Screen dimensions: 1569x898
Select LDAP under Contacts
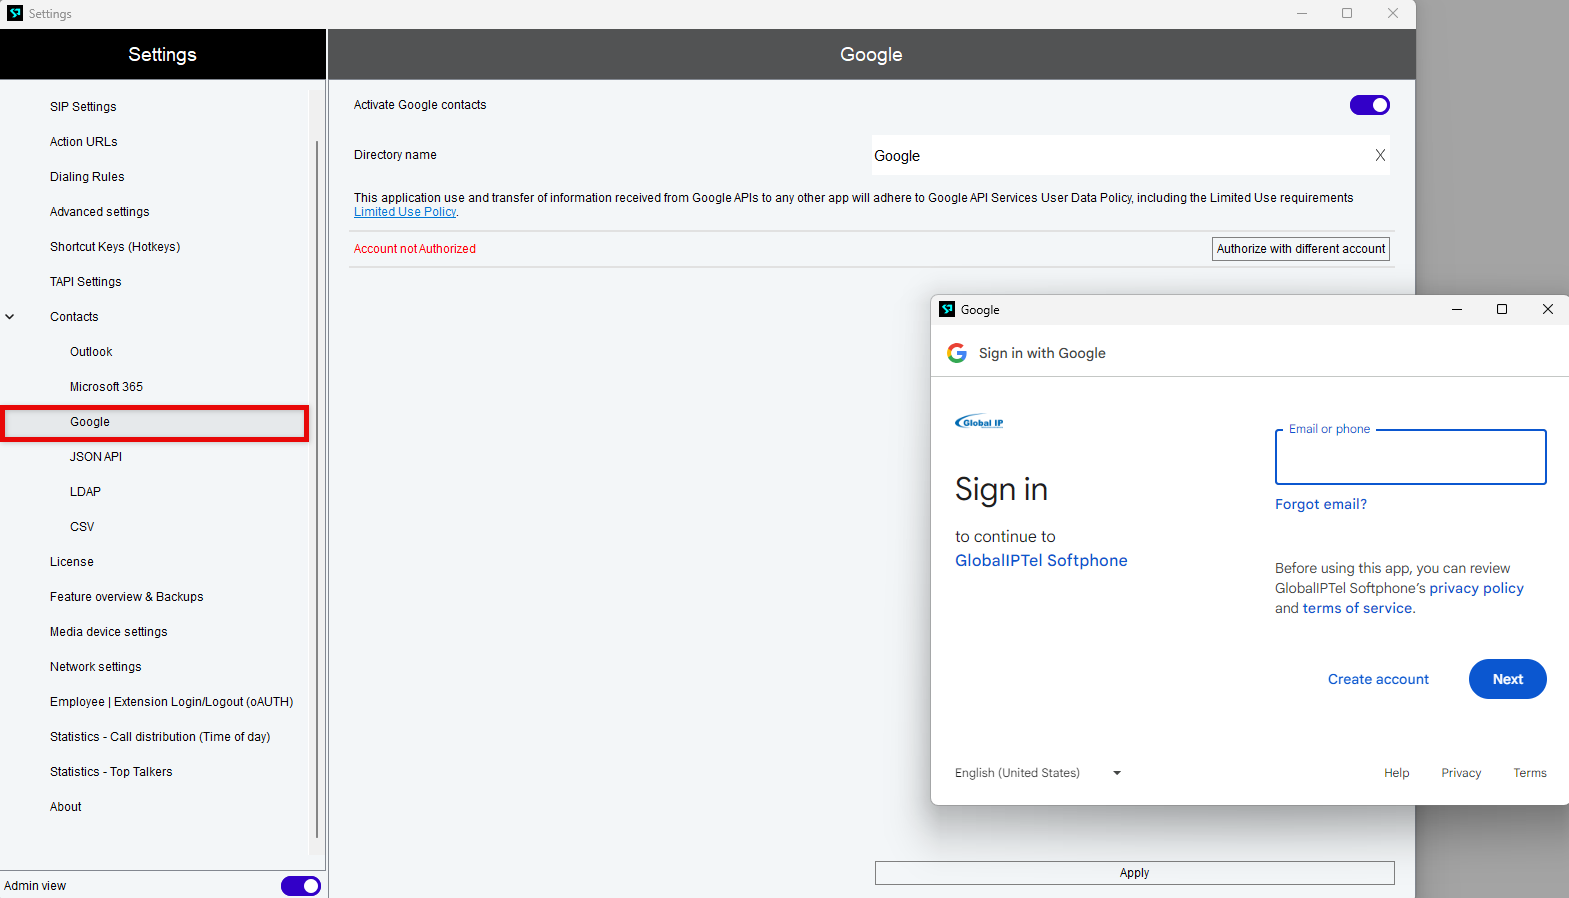coord(85,492)
